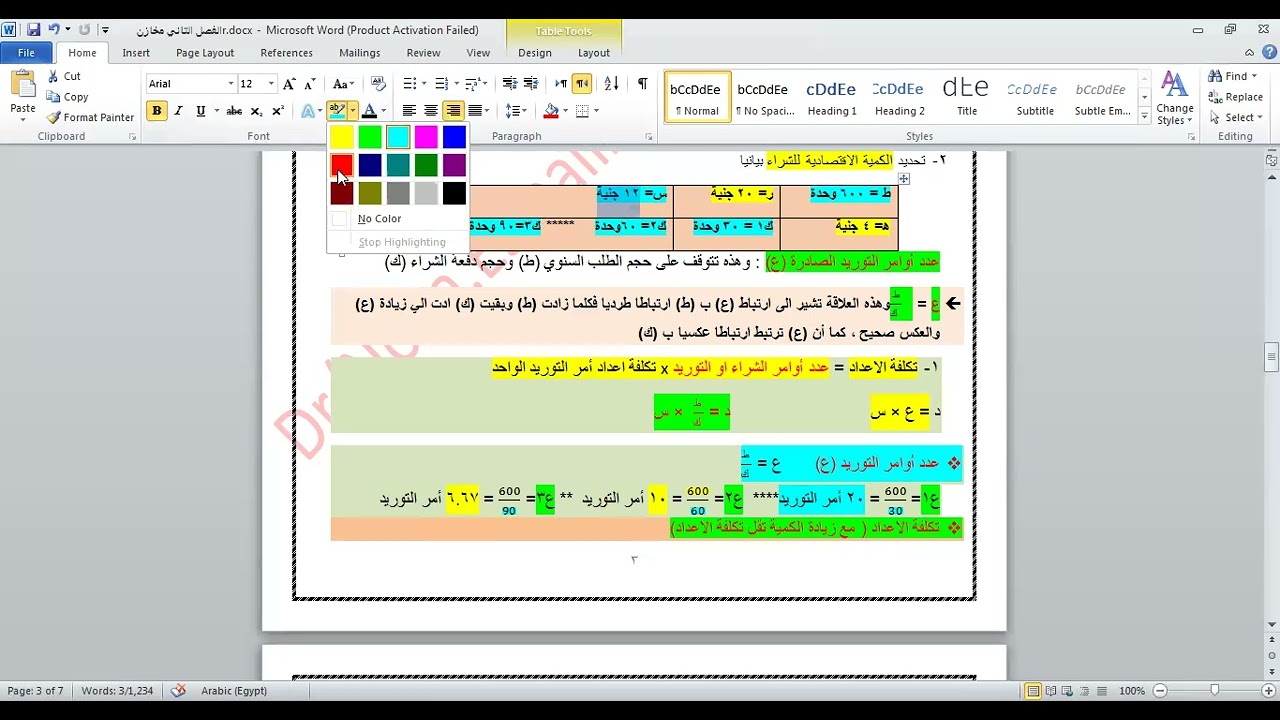This screenshot has height=720, width=1280.
Task: Click the Zoom In plus icon
Action: pos(1267,691)
